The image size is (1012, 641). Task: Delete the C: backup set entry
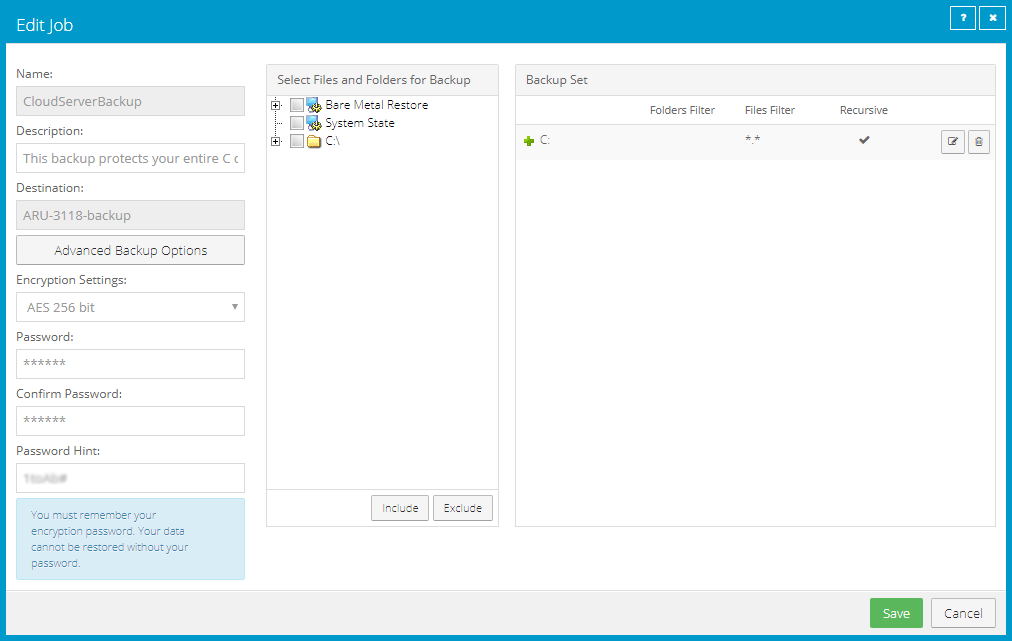[978, 141]
